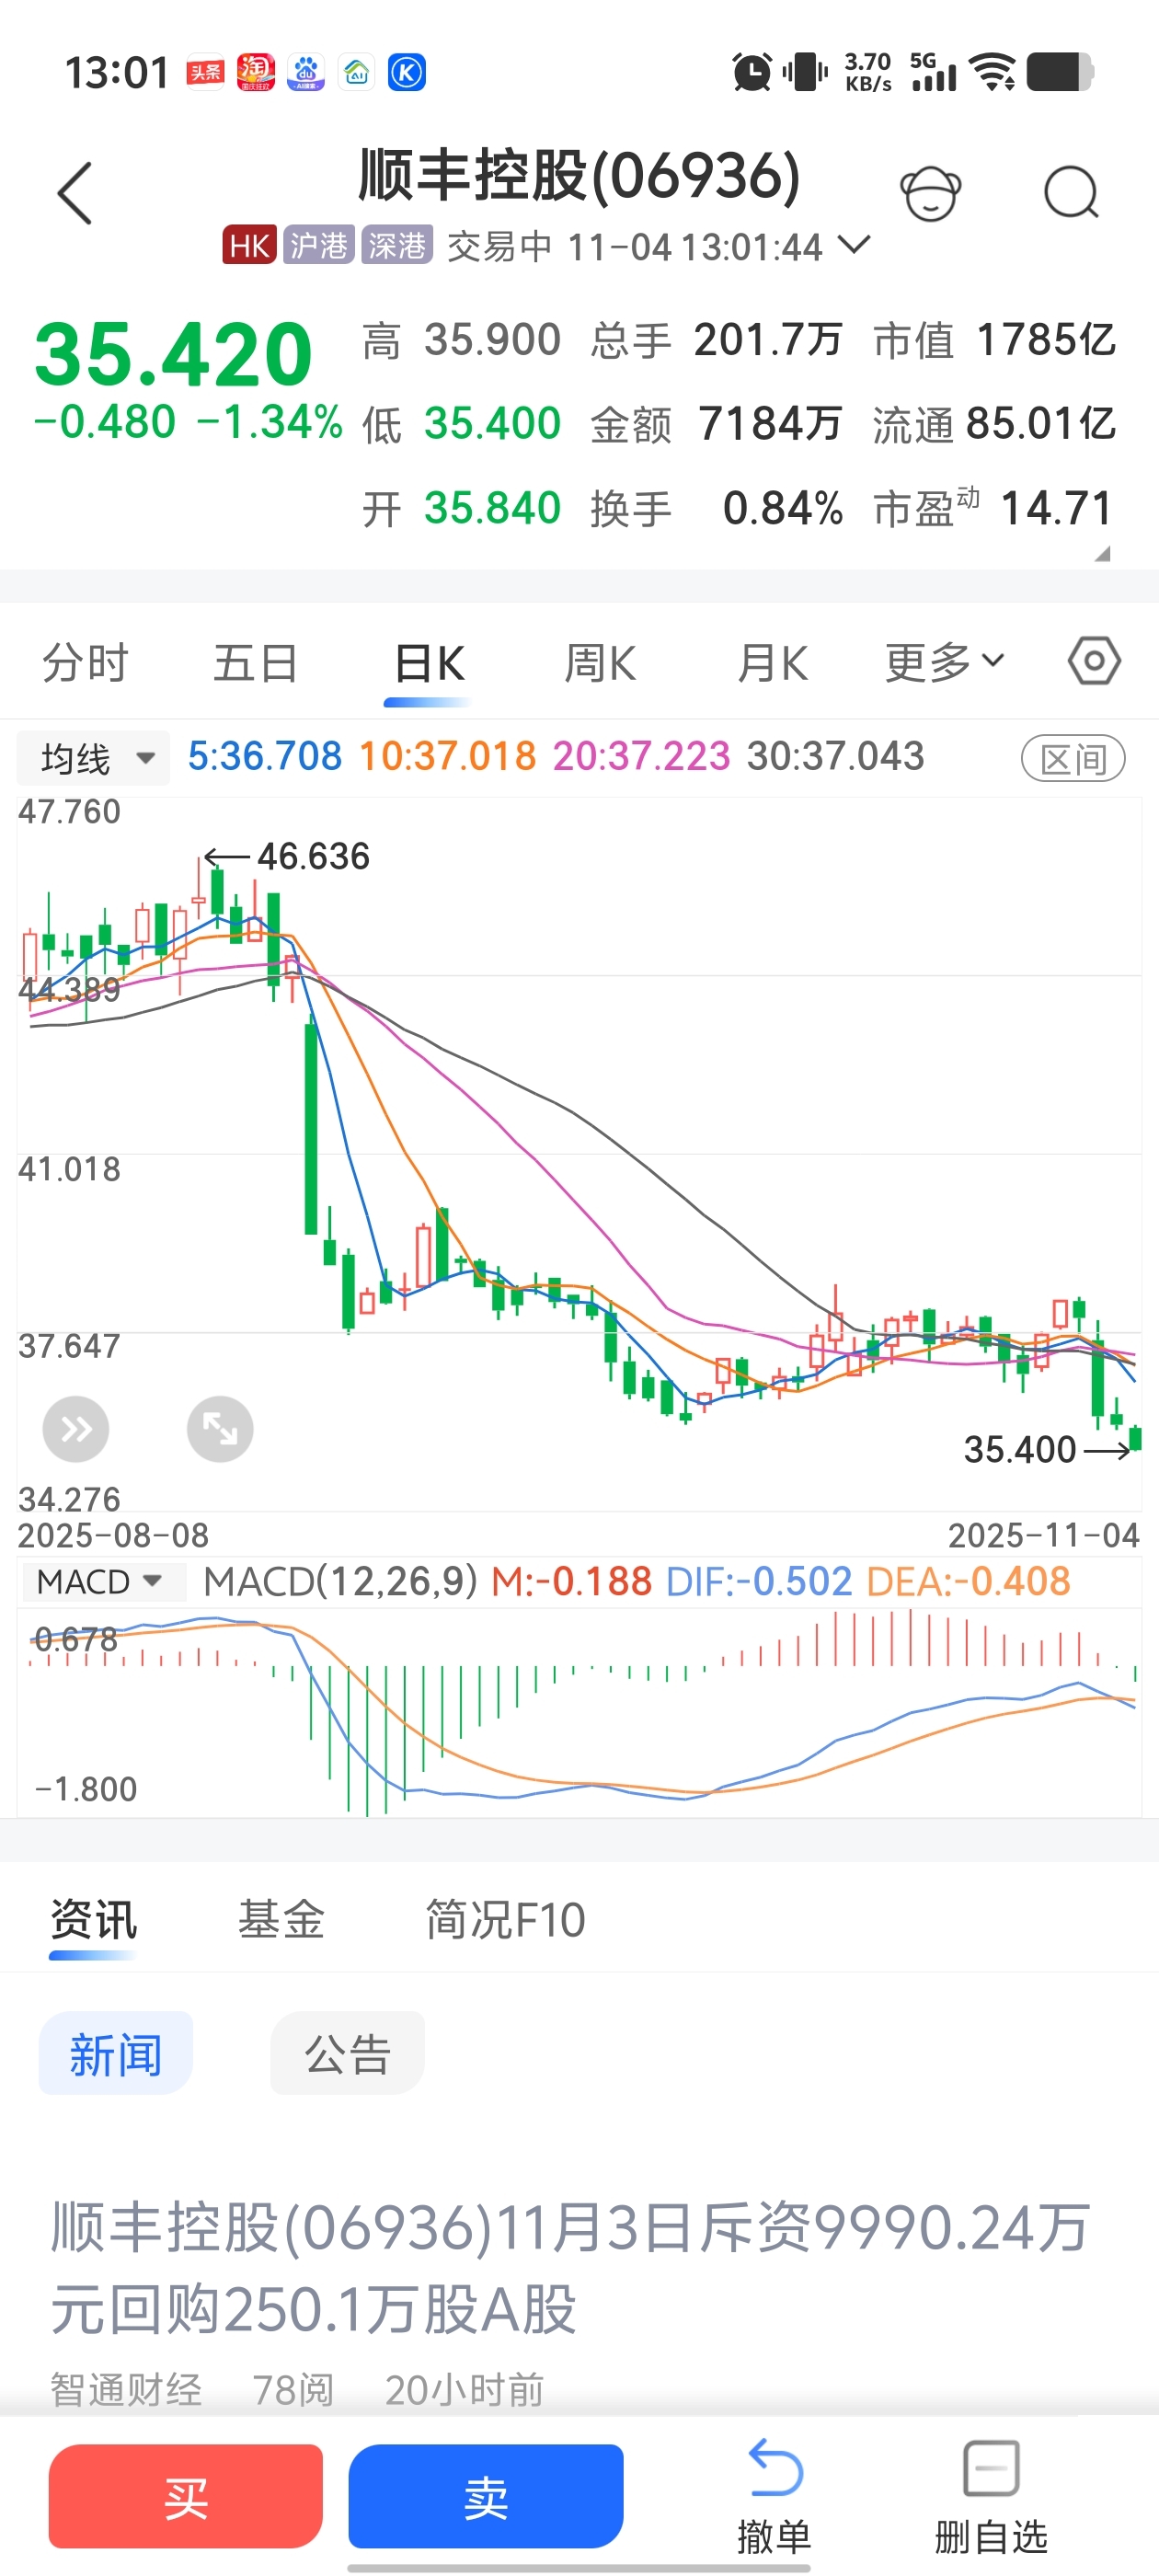Switch to 周K chart tab

pos(600,662)
